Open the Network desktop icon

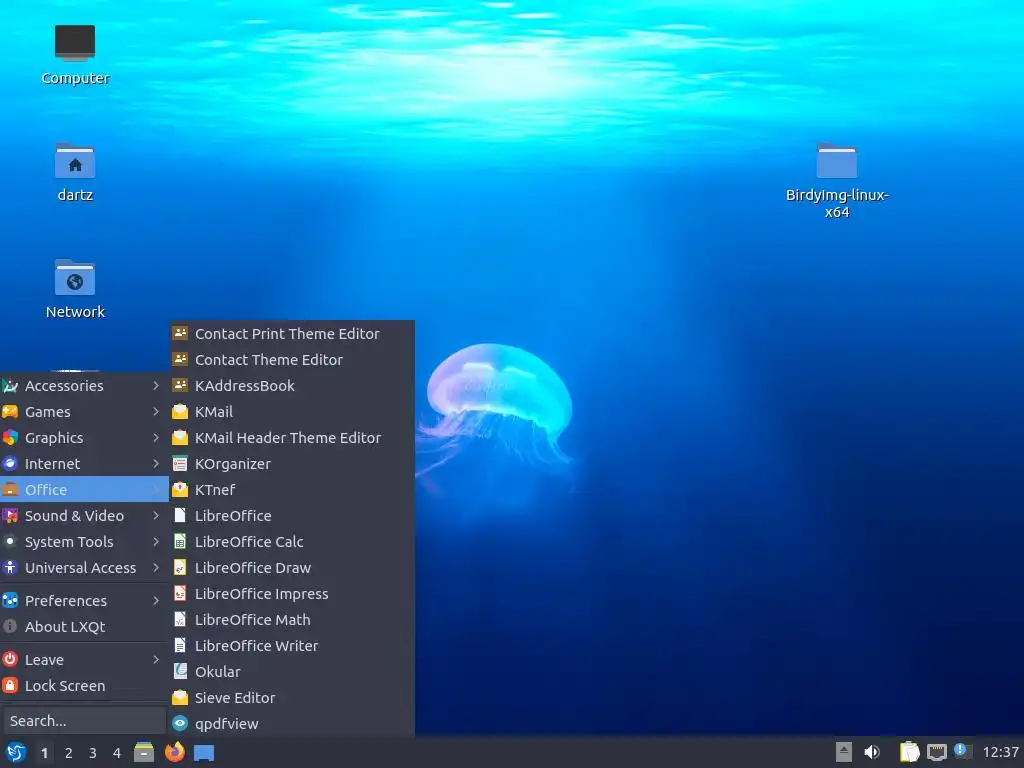74,278
